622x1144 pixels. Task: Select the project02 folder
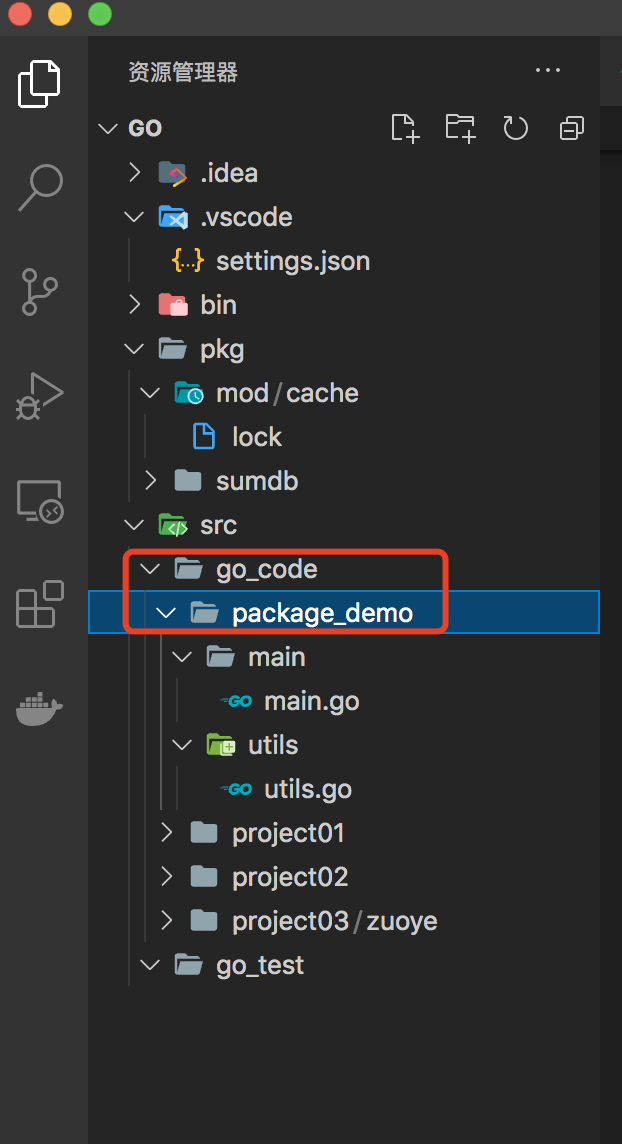(290, 877)
